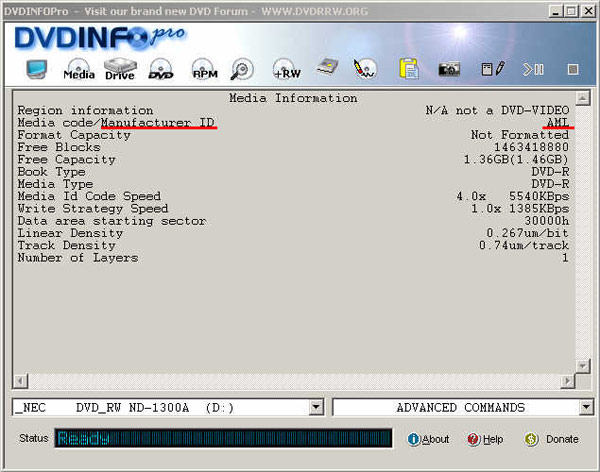Click the clipboard copy icon

[x=409, y=69]
